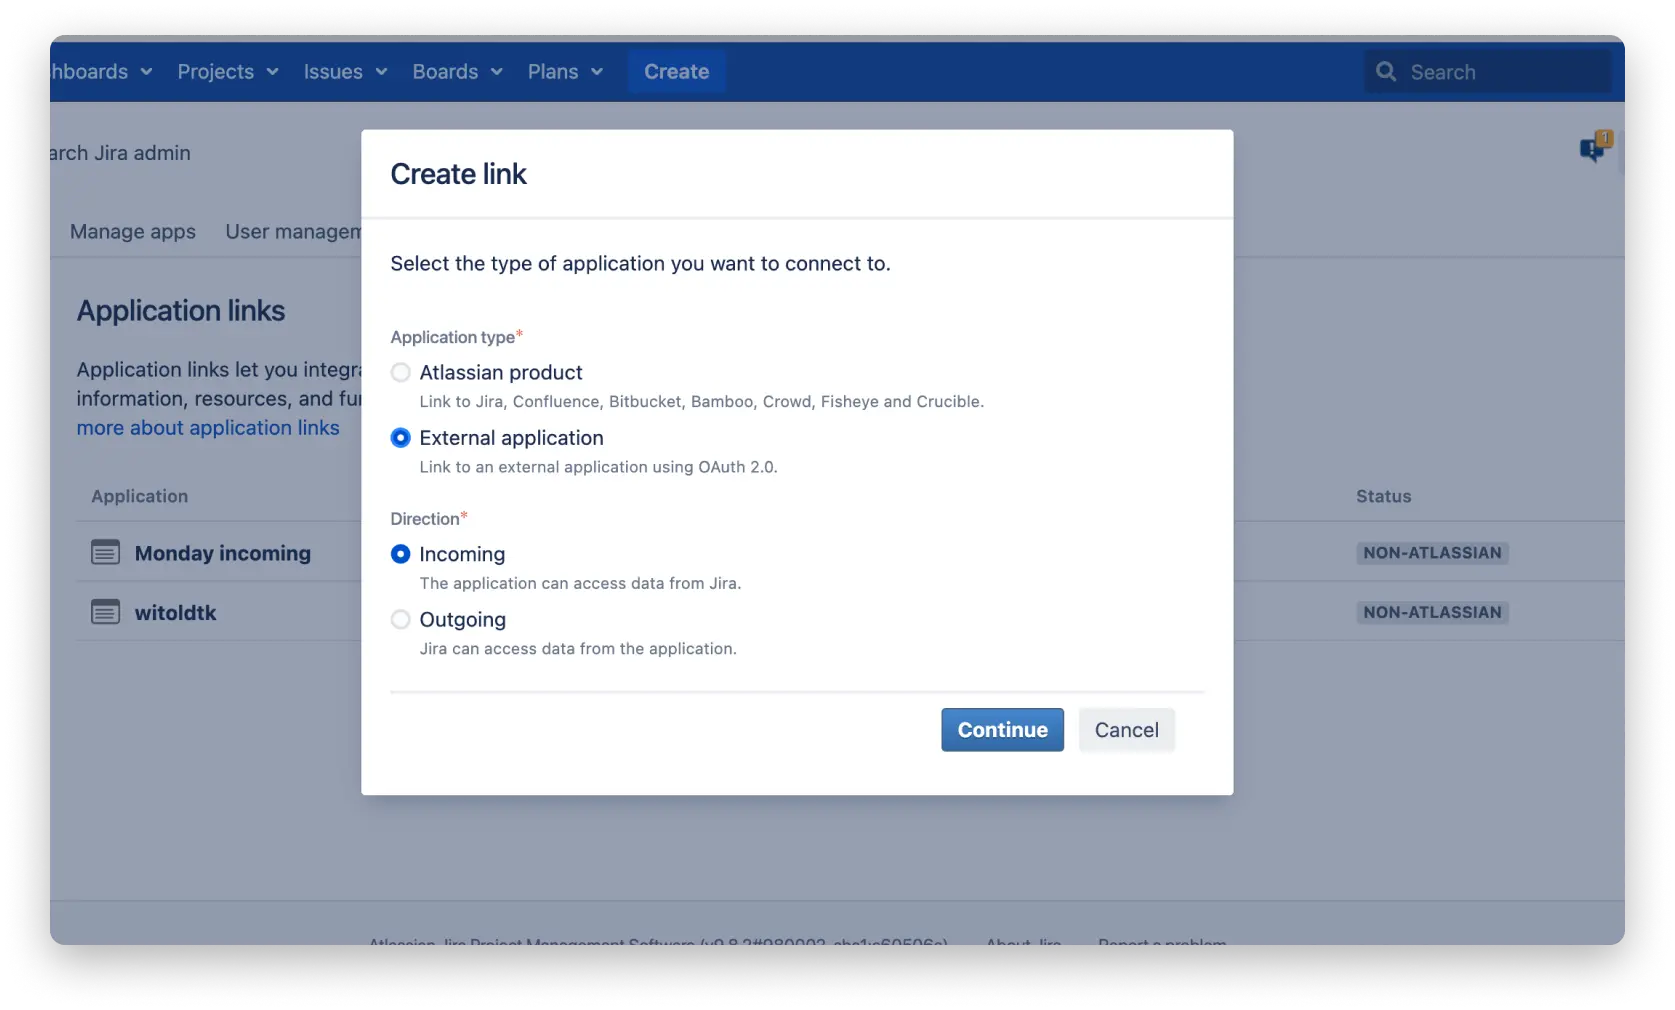Click the search magnifier icon

(x=1386, y=72)
